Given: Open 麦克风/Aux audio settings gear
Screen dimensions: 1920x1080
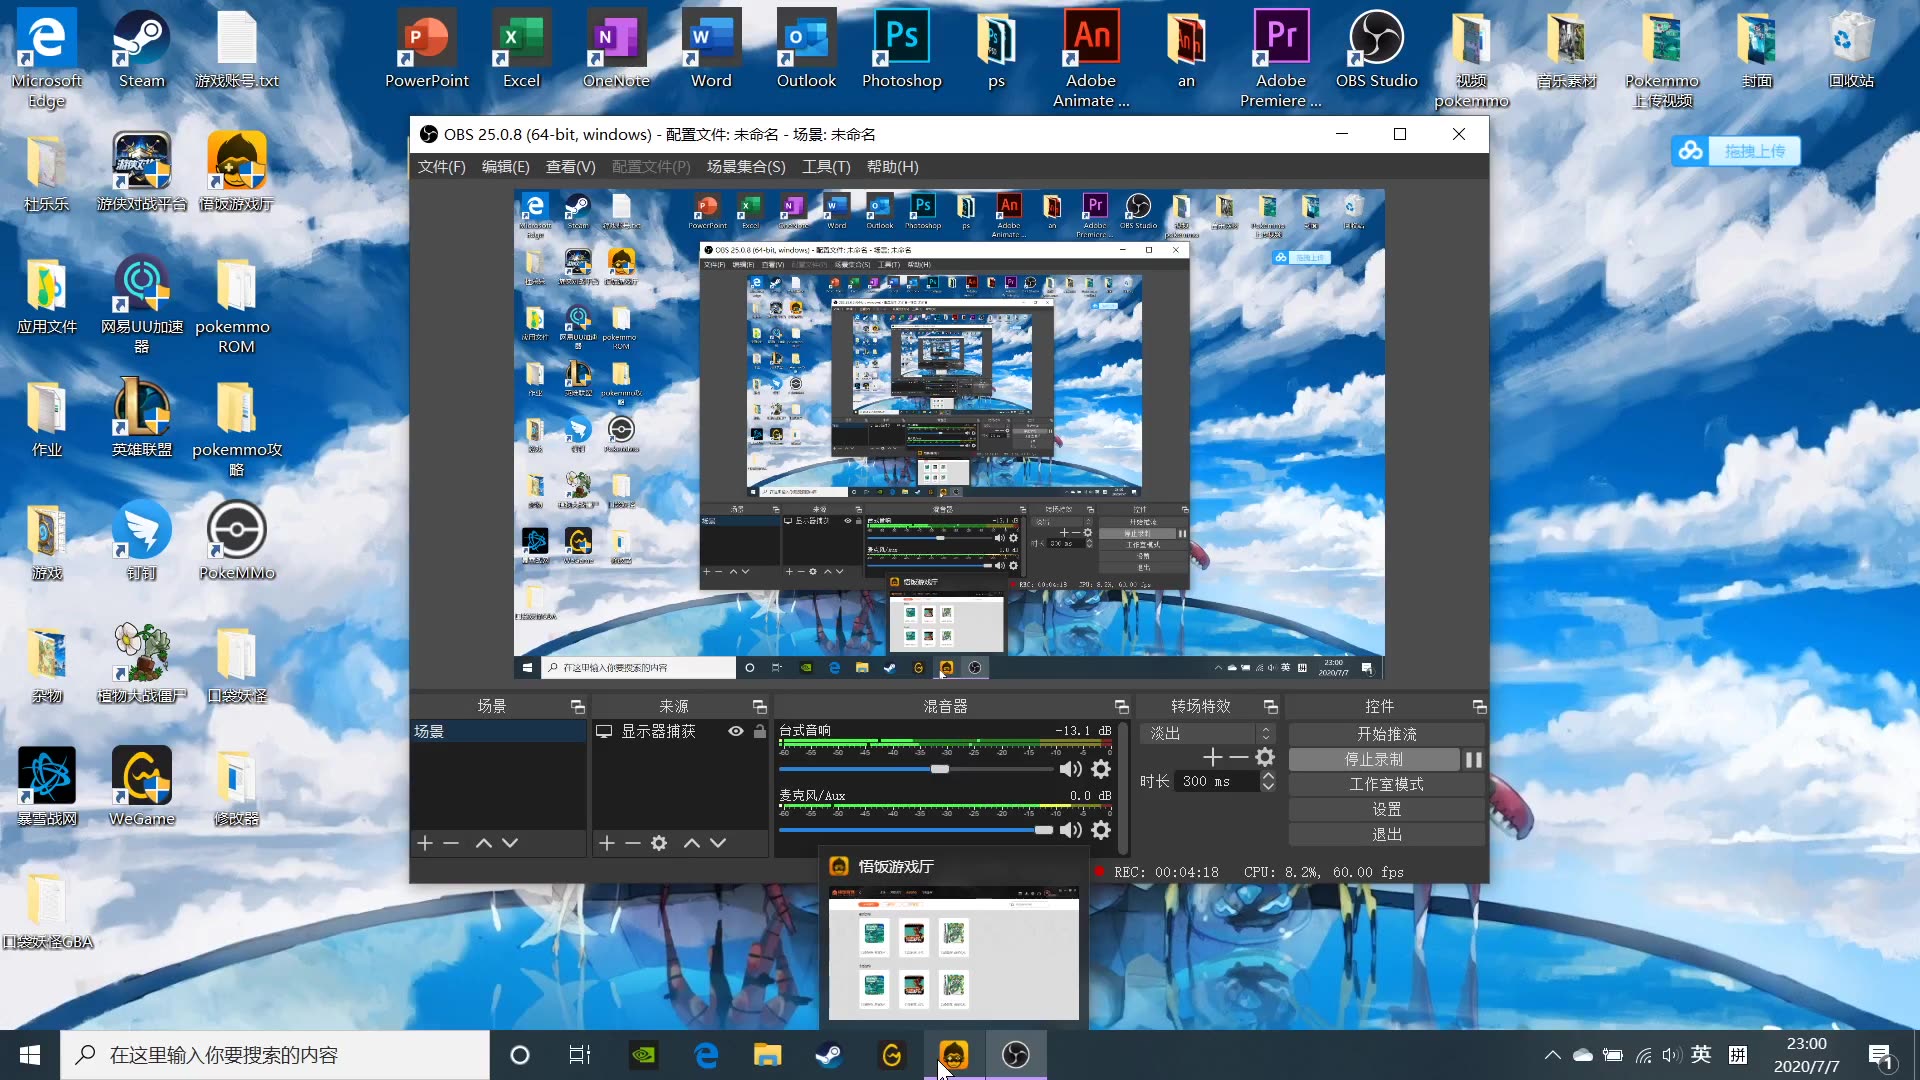Looking at the screenshot, I should click(x=1101, y=830).
